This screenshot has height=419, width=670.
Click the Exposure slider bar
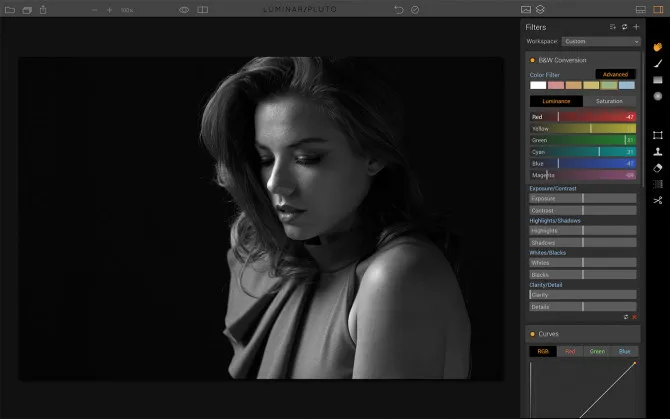[x=583, y=198]
